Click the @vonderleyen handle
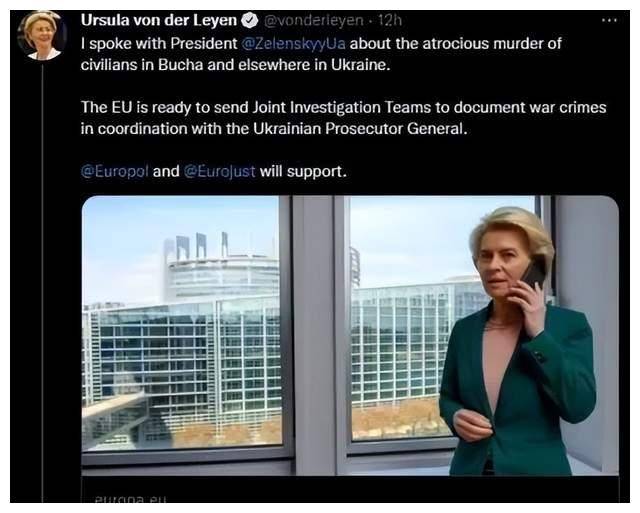 coord(313,20)
